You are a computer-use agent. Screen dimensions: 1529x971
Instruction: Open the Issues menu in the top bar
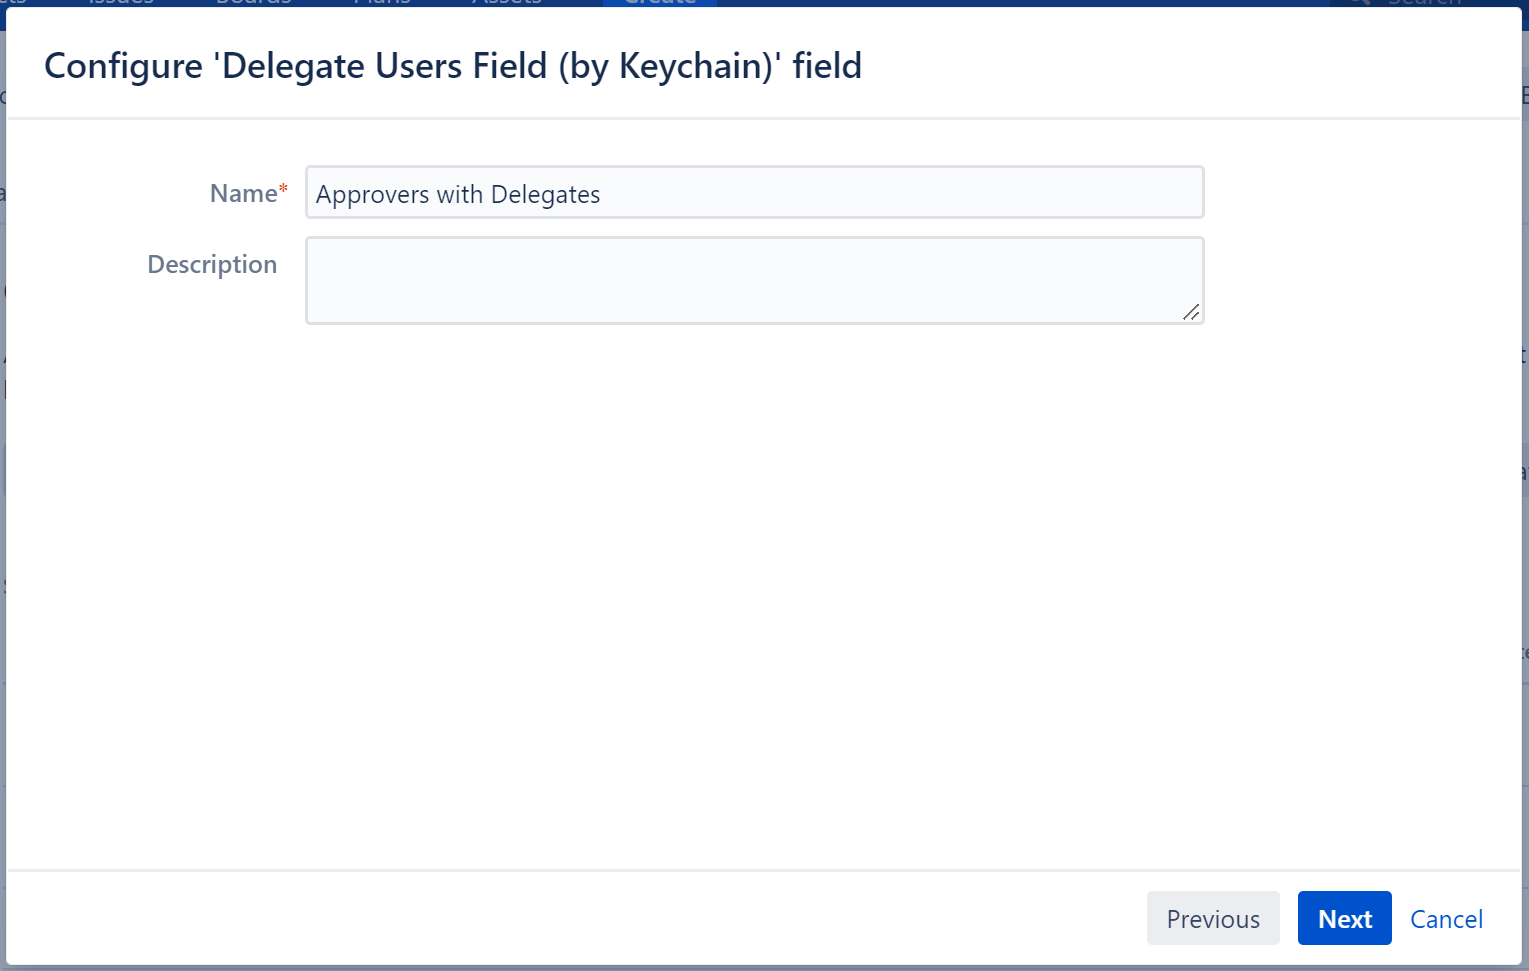[121, 3]
